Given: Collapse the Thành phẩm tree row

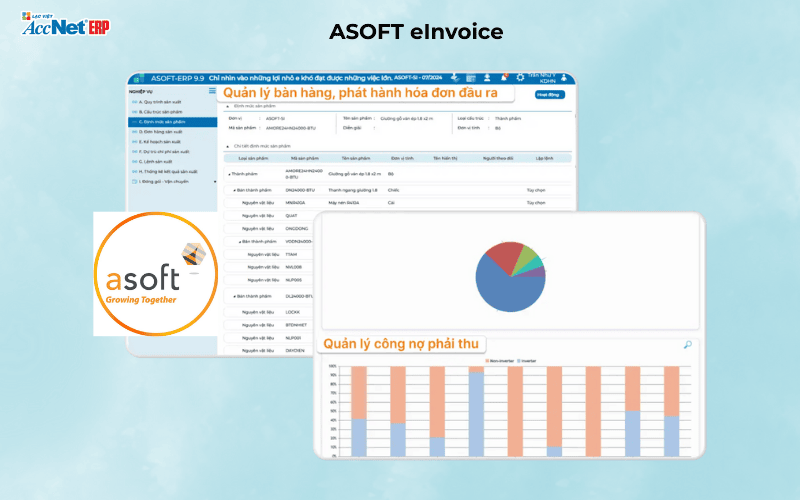Looking at the screenshot, I should (229, 174).
